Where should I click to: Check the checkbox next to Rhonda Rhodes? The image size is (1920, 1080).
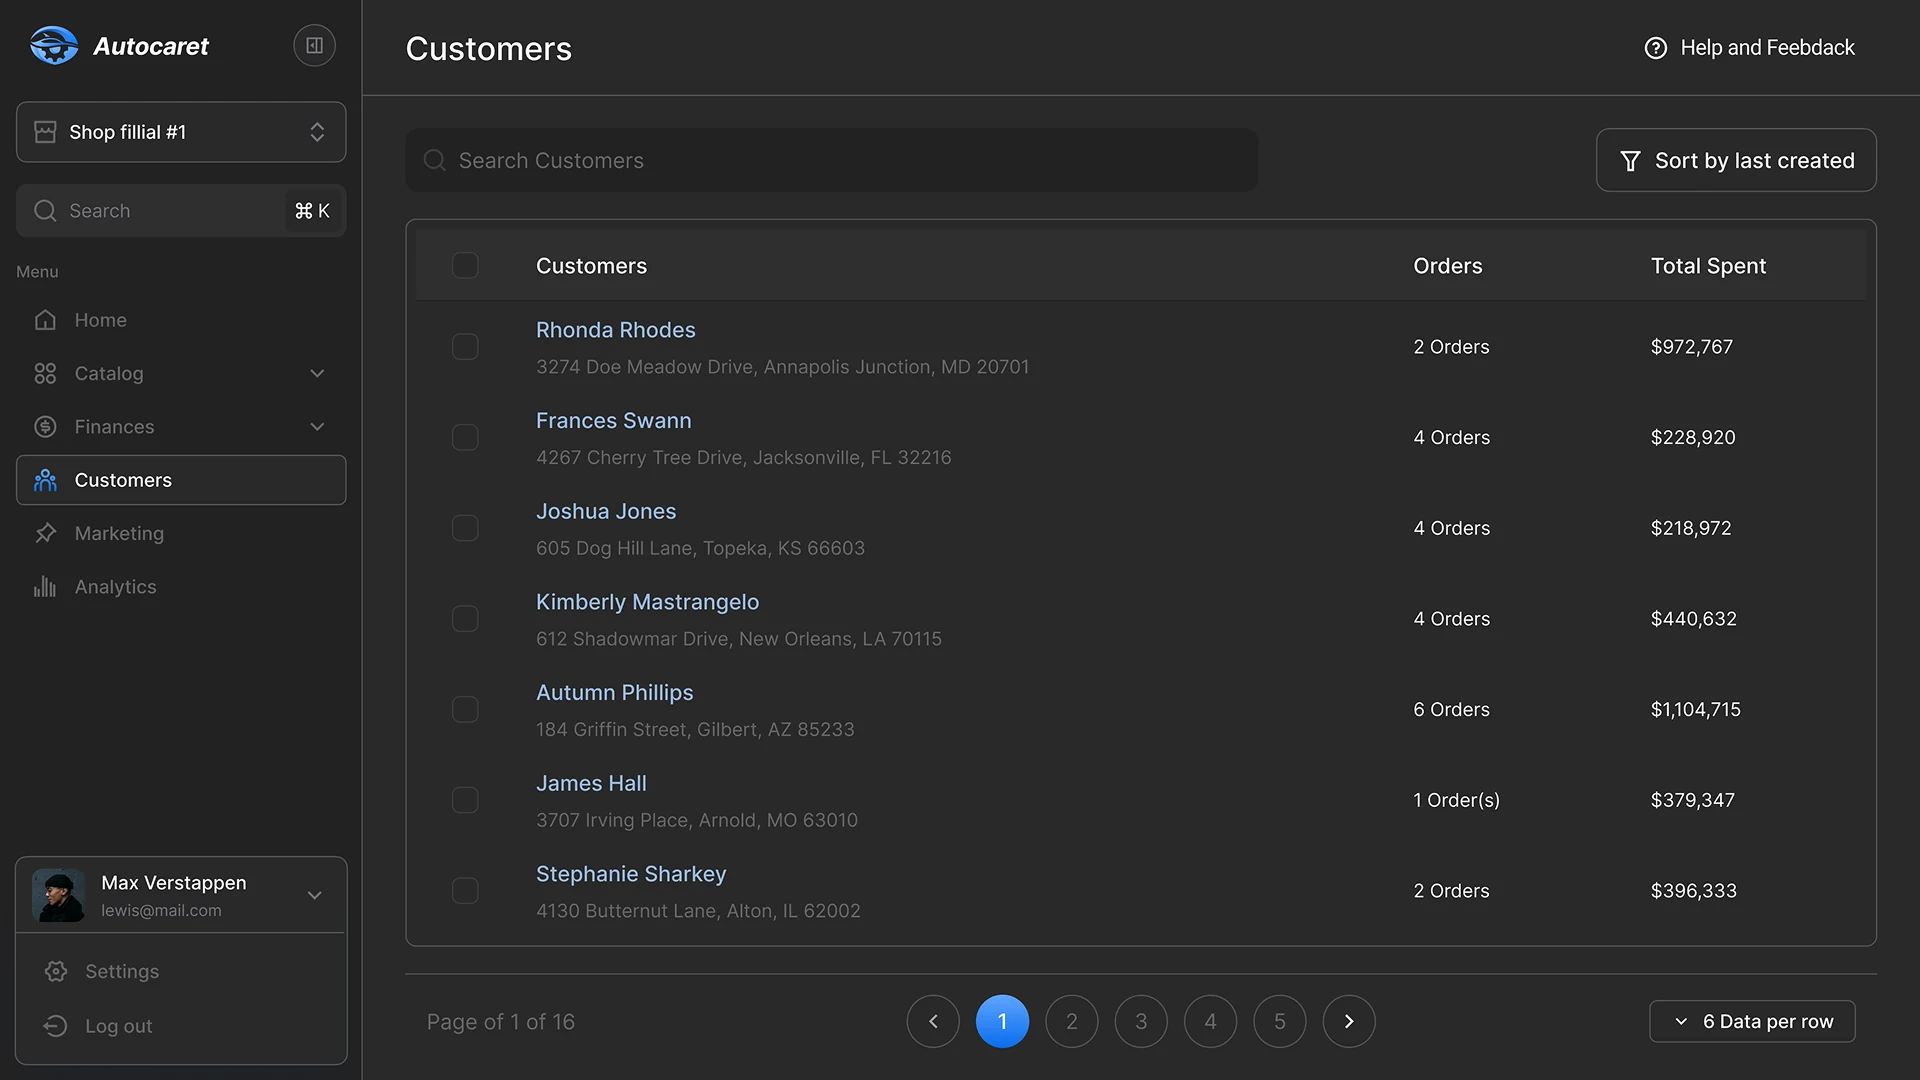[465, 346]
